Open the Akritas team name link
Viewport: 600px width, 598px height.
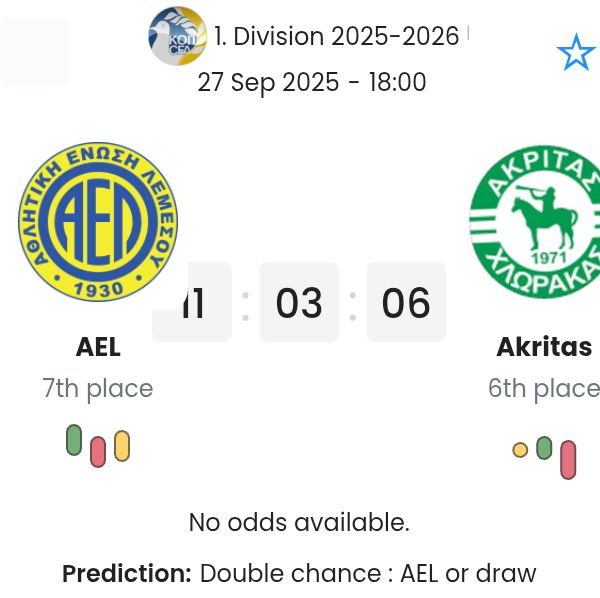point(544,347)
